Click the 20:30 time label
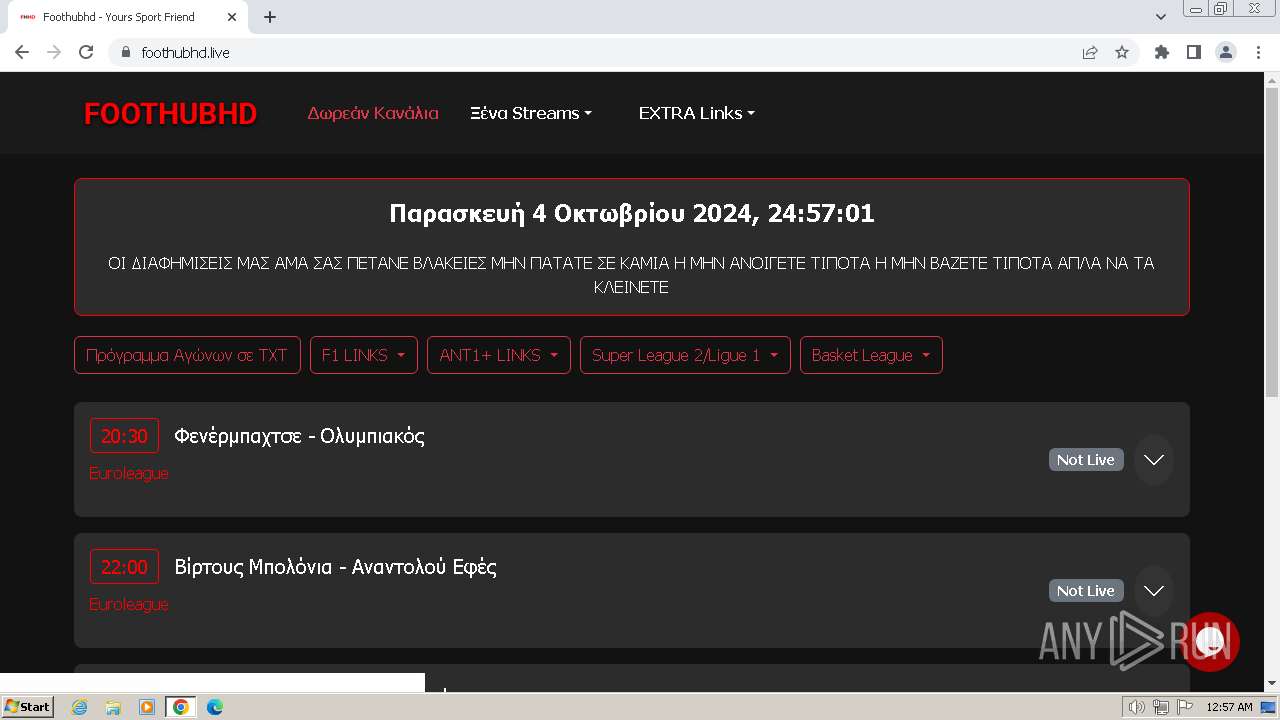1280x720 pixels. point(124,436)
